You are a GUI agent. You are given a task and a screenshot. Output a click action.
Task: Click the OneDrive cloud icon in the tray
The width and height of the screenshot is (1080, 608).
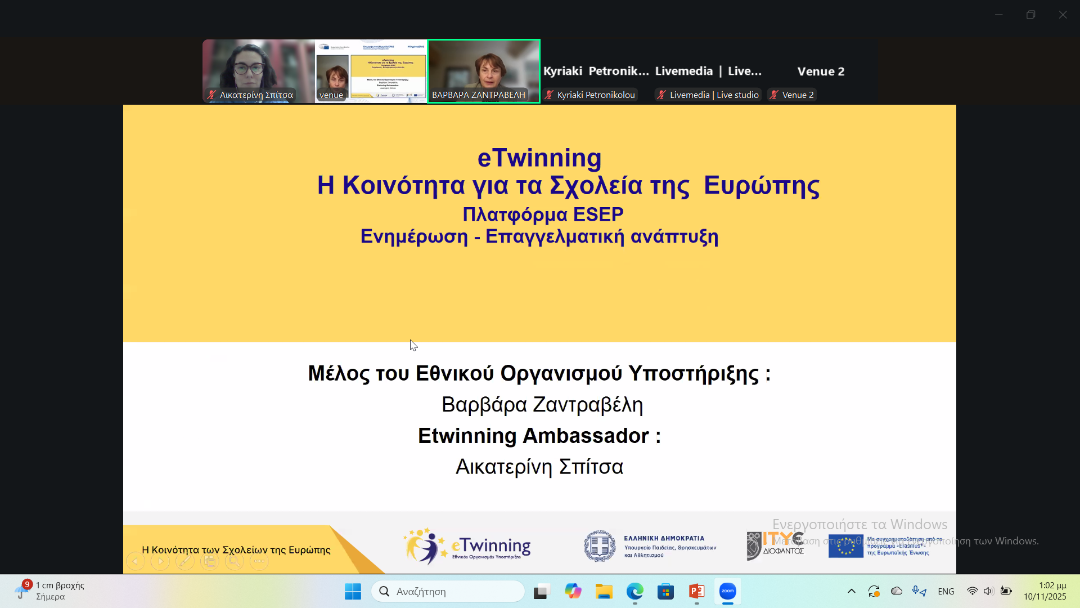coord(896,591)
